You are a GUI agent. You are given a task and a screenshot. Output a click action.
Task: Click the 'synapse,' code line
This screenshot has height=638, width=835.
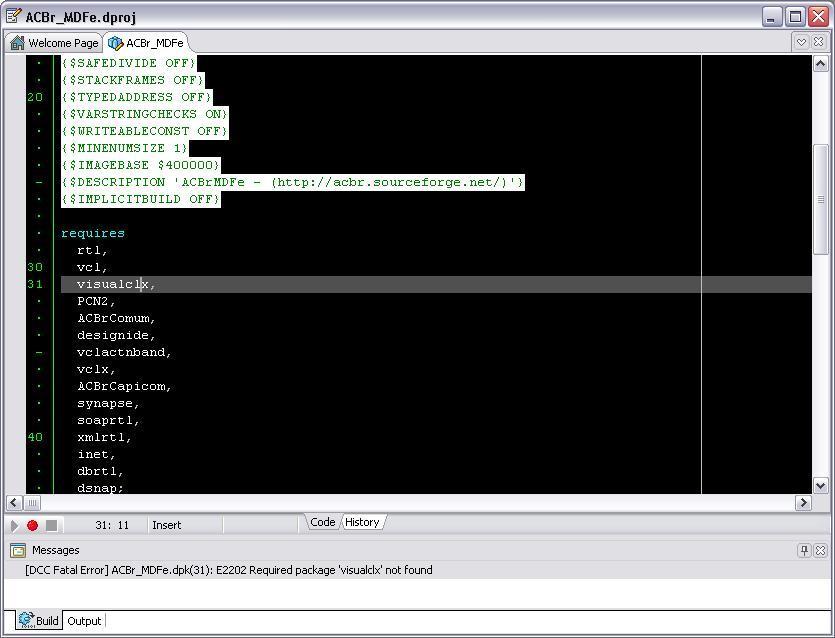(108, 404)
